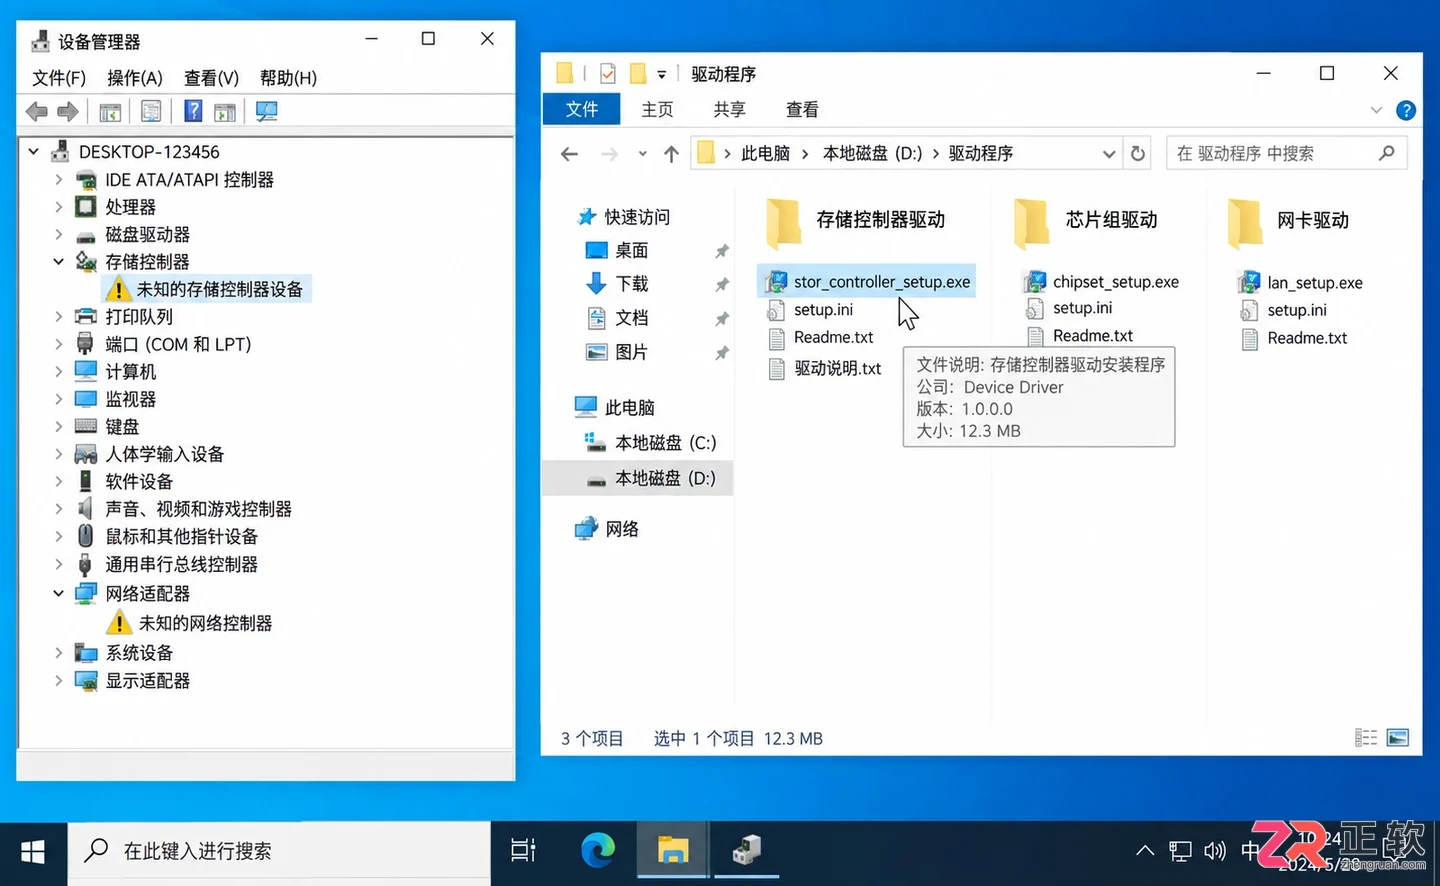The width and height of the screenshot is (1440, 886).
Task: Switch to the 共享 ribbon tab
Action: tap(729, 110)
